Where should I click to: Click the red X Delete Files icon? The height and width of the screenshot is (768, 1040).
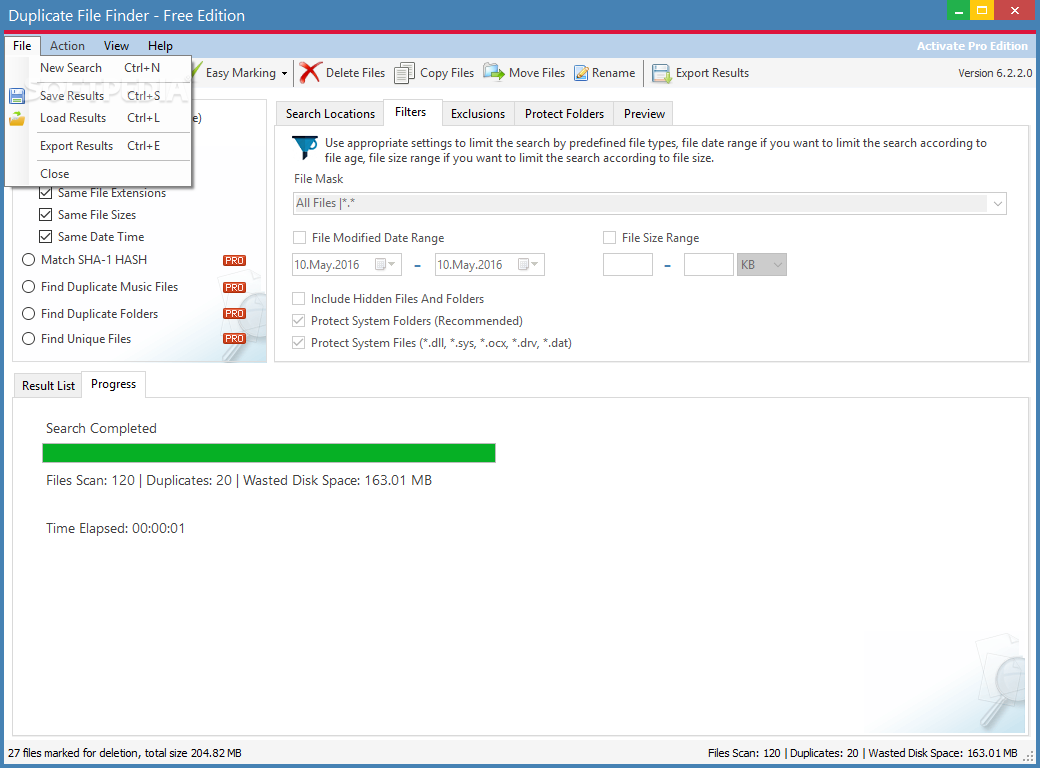pos(310,73)
